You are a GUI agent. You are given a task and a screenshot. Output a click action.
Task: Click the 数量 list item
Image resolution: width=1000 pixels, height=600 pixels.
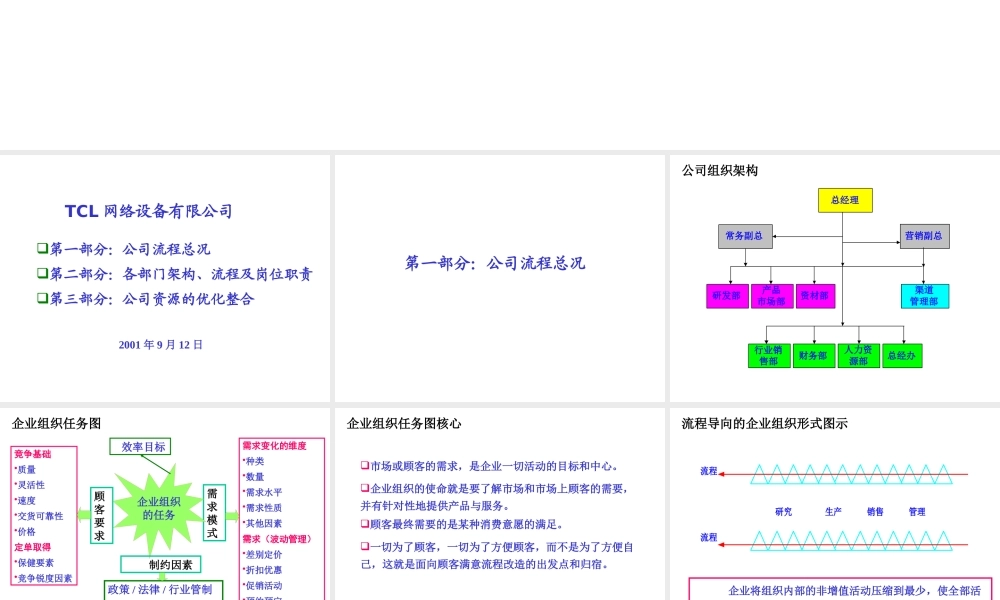tap(254, 477)
